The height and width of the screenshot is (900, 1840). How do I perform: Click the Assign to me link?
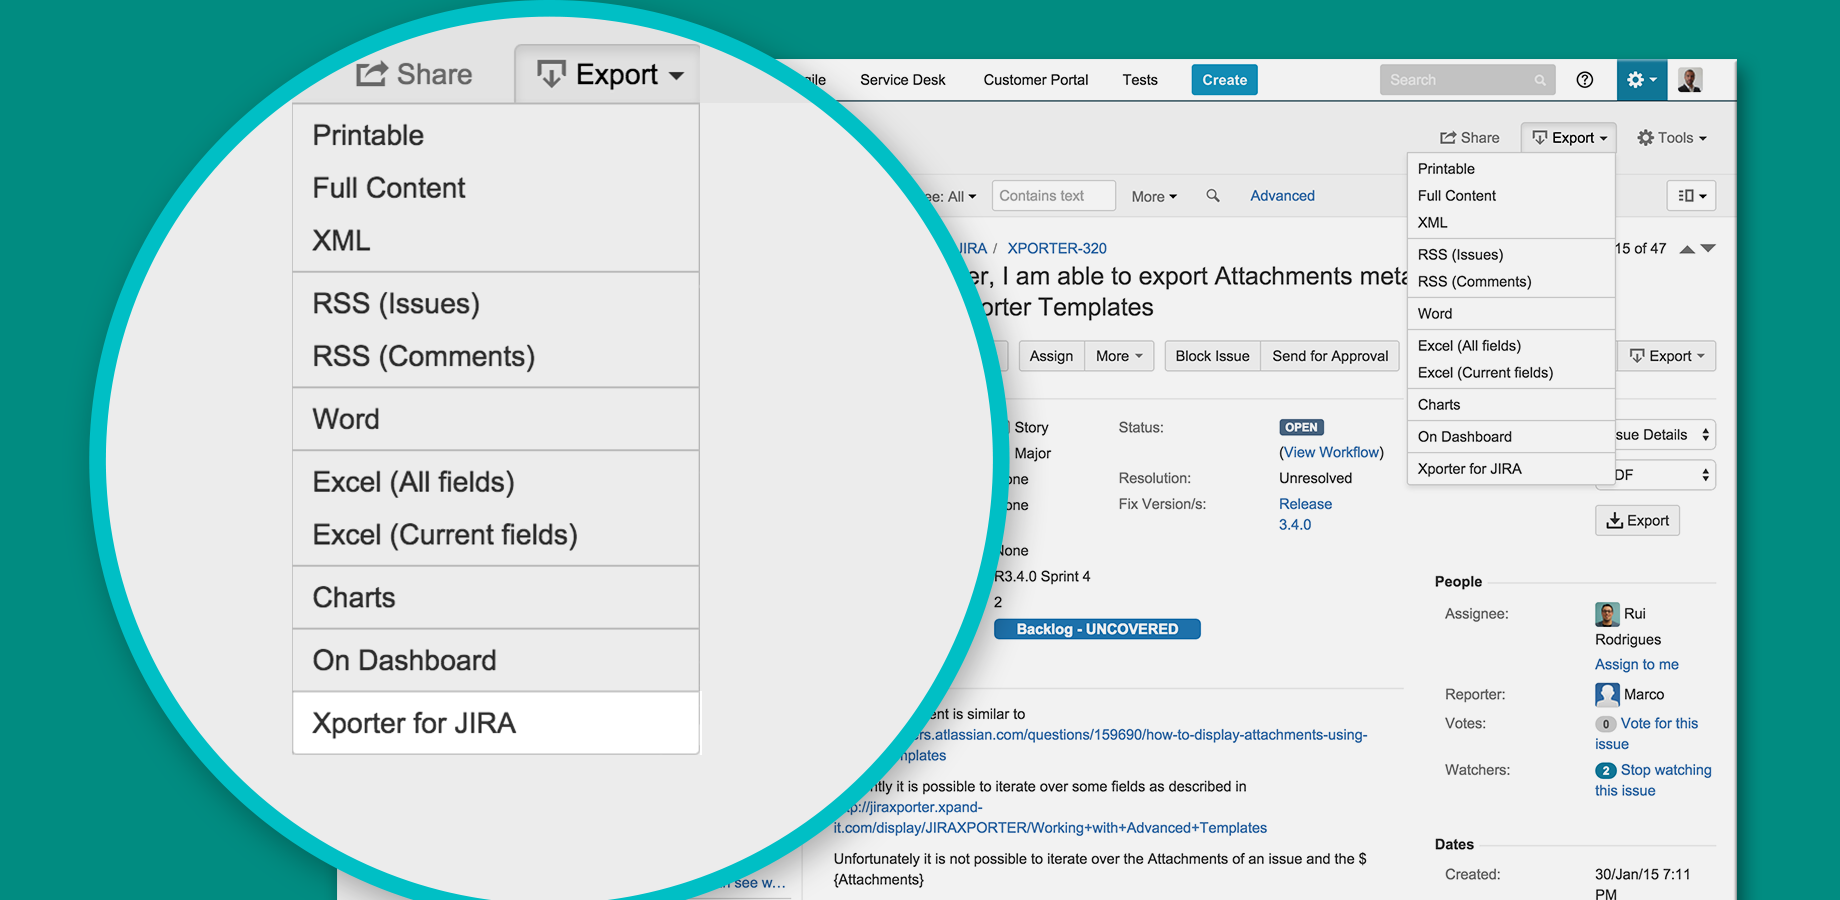tap(1636, 665)
